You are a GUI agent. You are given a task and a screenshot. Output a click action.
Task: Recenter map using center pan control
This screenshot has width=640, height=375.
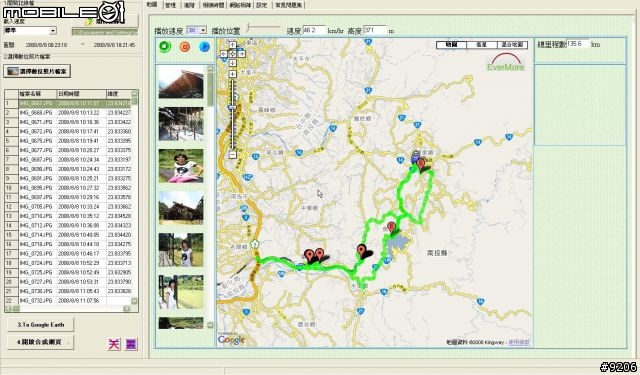click(233, 54)
